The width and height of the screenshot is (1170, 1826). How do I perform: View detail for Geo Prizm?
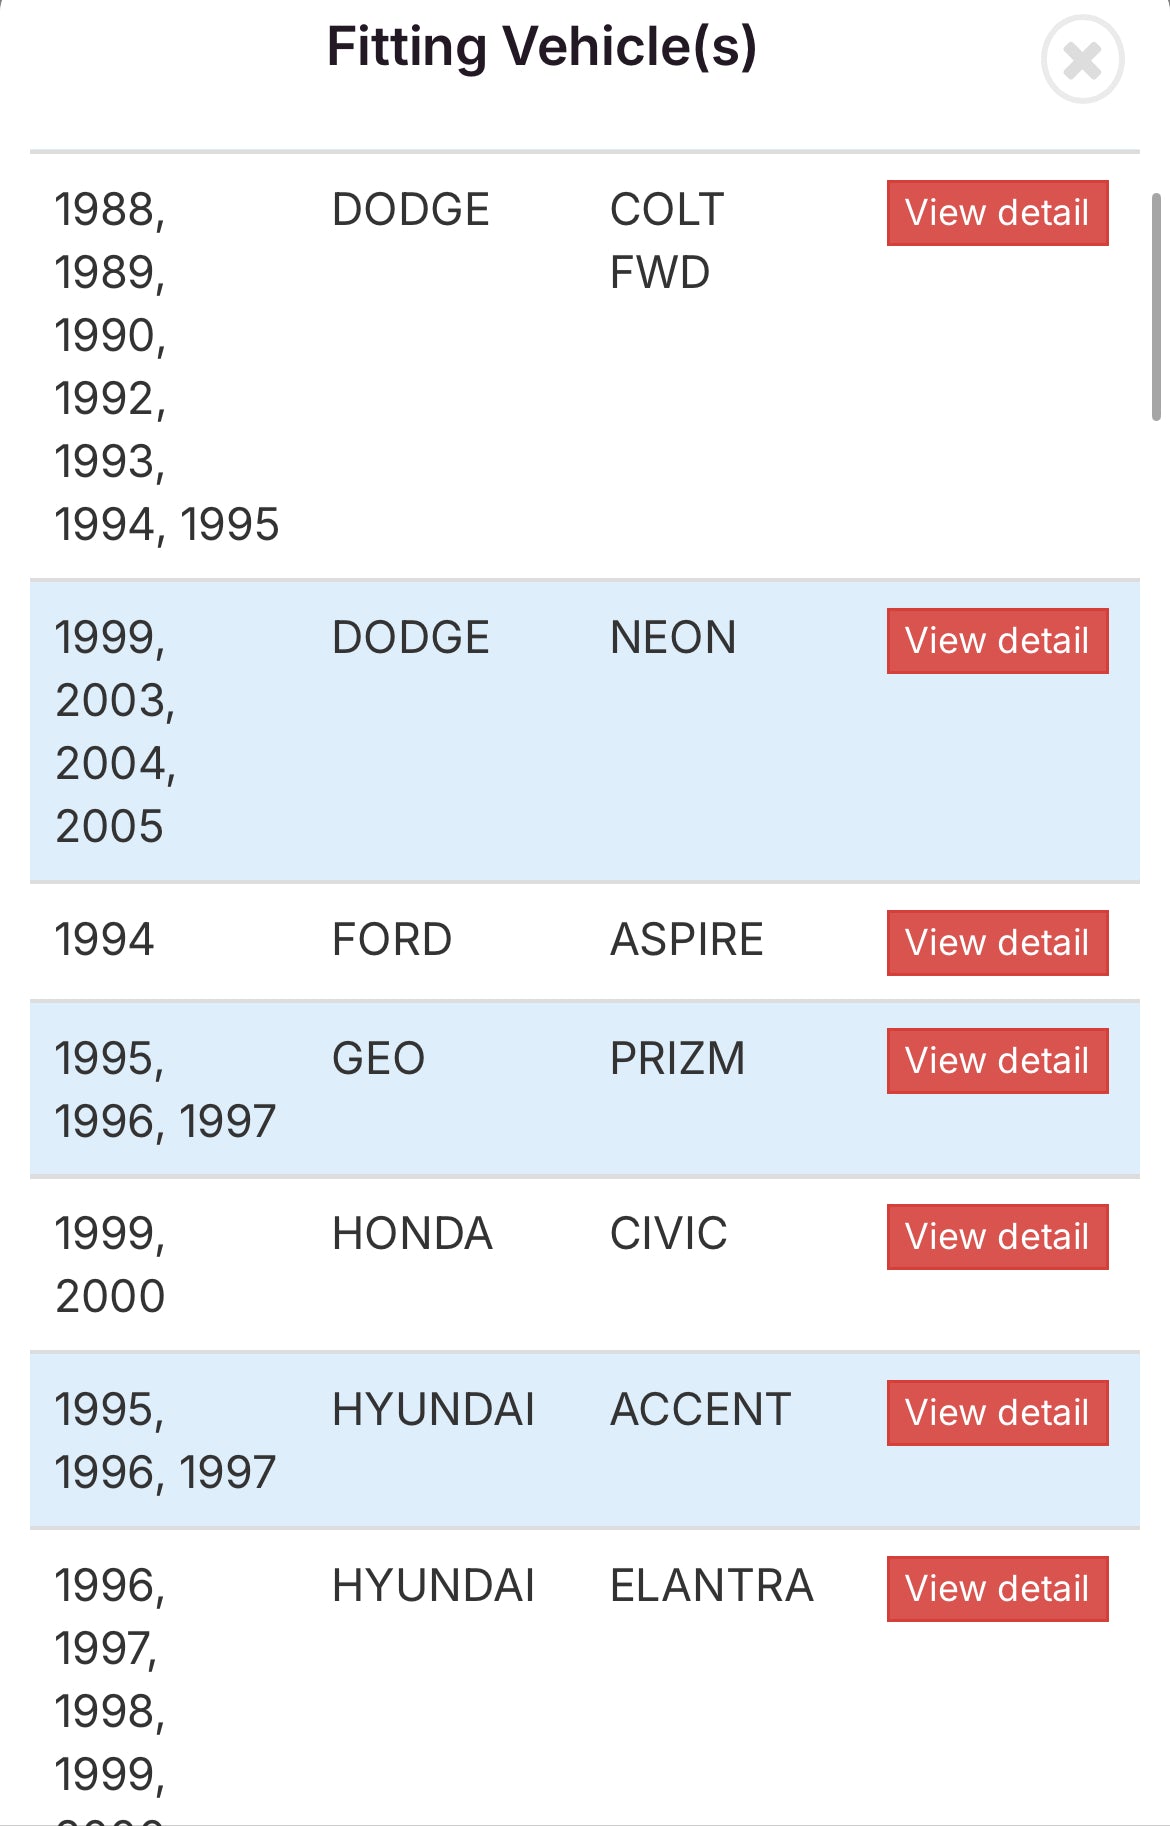click(997, 1061)
